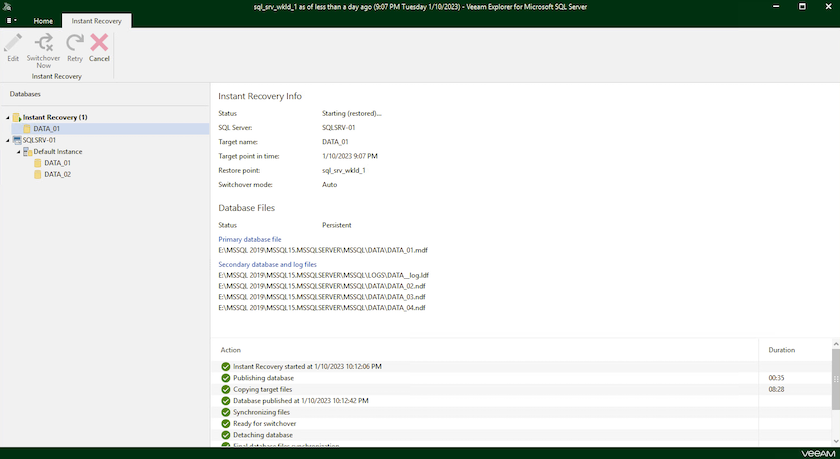This screenshot has width=840, height=459.
Task: Click the Action column header
Action: pyautogui.click(x=231, y=350)
